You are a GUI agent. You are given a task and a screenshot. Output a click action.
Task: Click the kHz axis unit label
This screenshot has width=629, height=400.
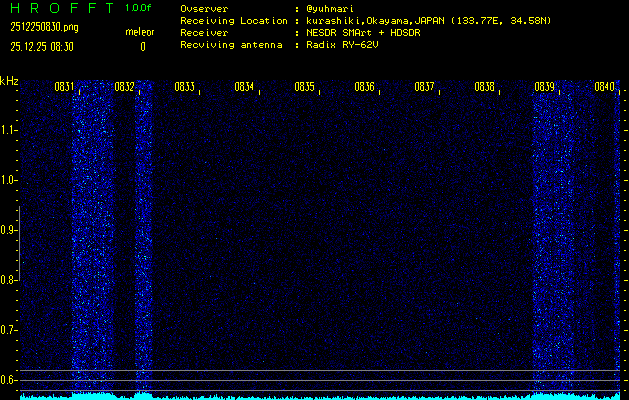pos(10,80)
